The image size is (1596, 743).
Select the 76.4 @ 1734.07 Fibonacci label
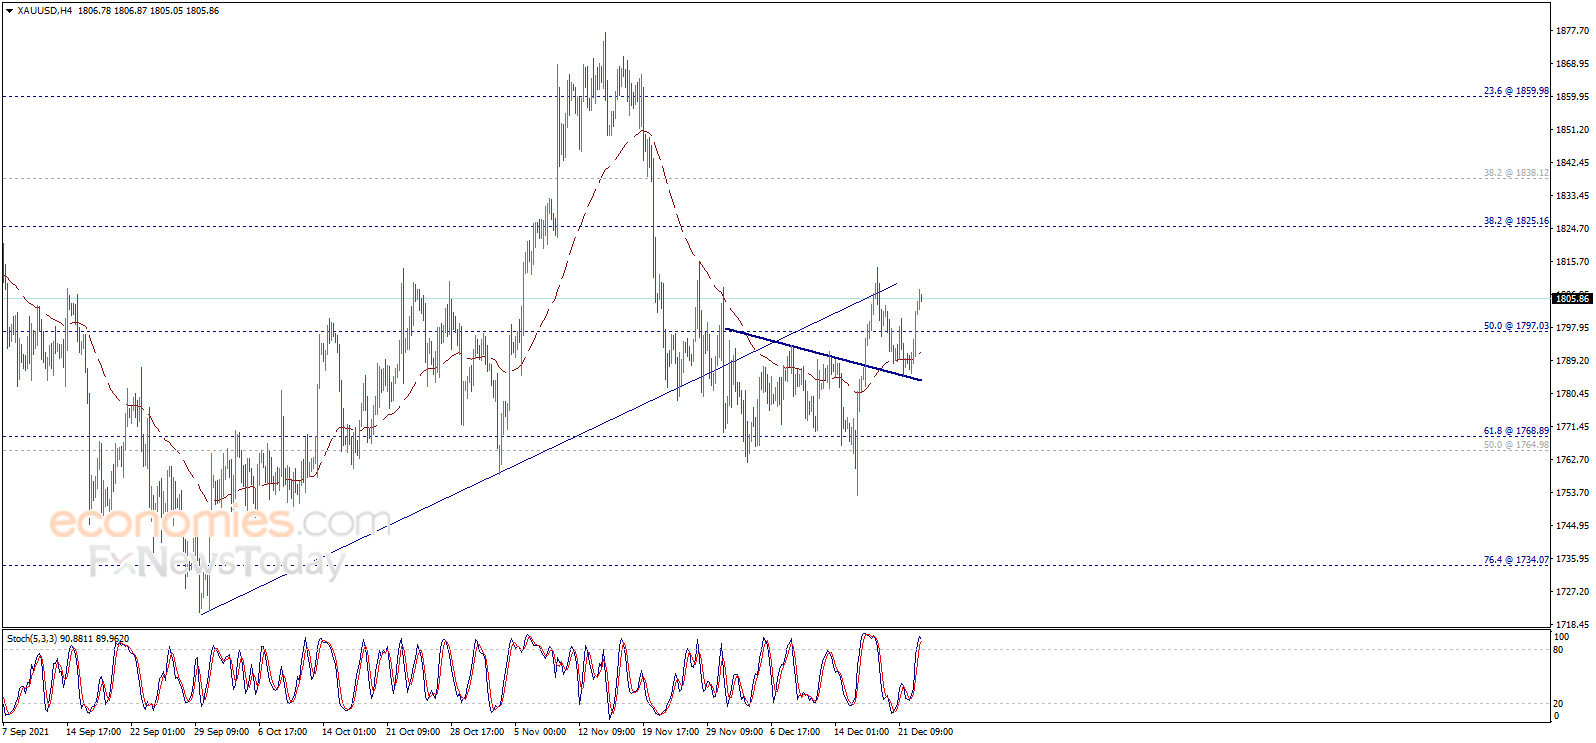pos(1515,560)
